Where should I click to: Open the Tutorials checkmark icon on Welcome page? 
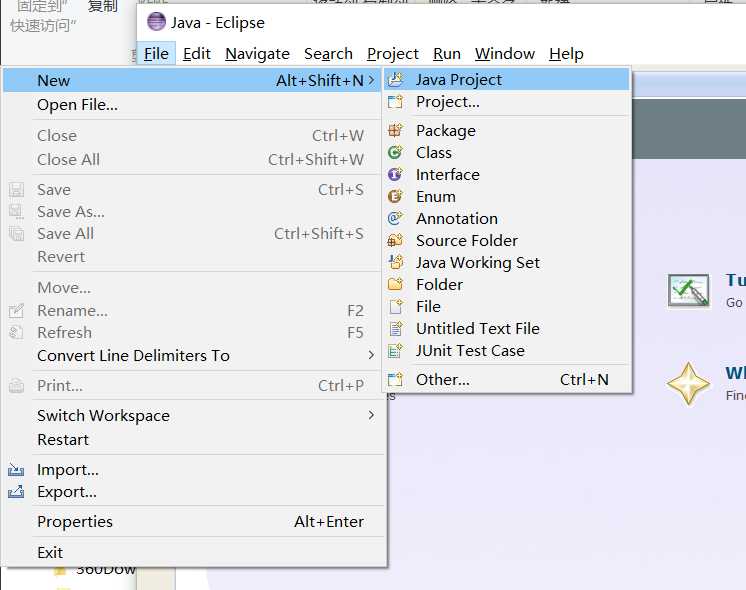[688, 290]
